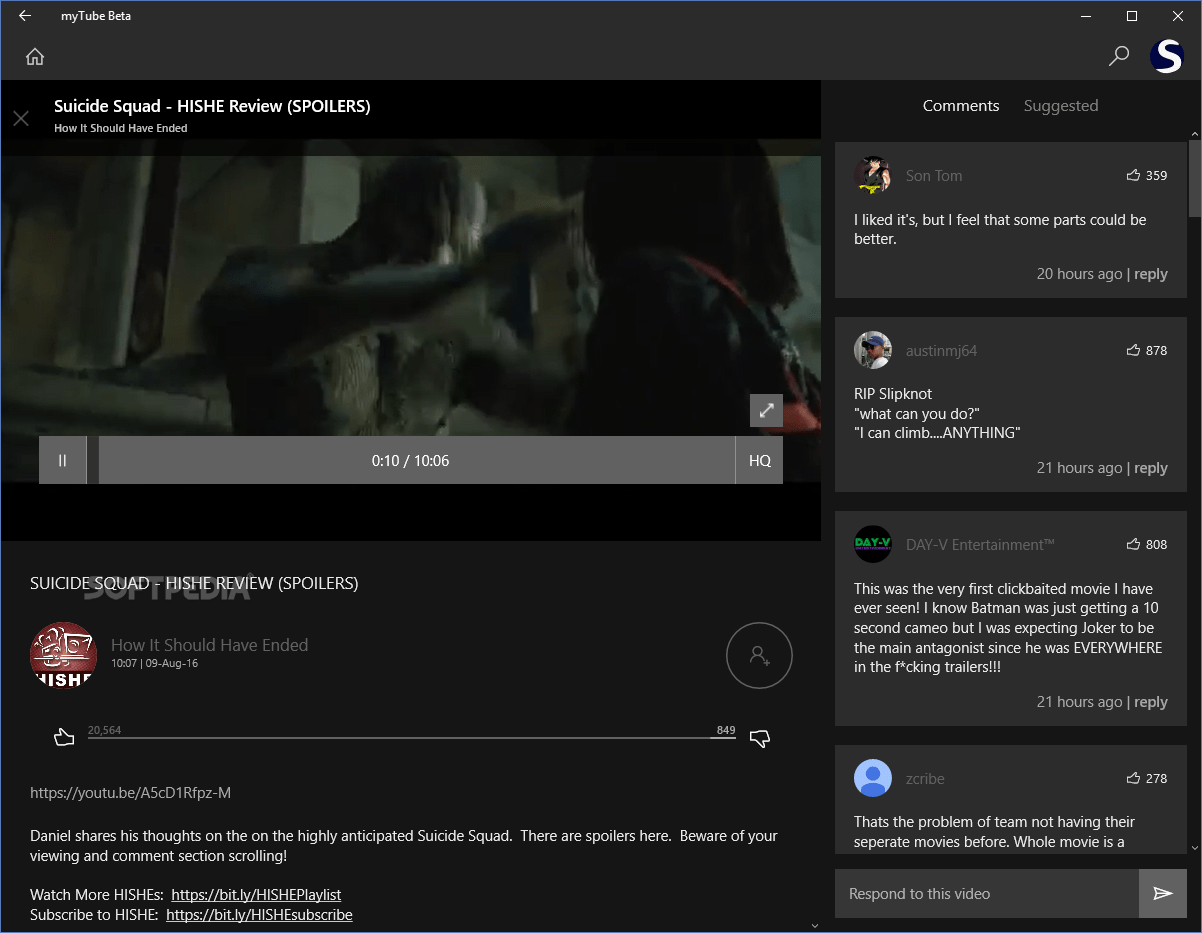Dislike the video with thumbs down
Image resolution: width=1202 pixels, height=933 pixels.
coord(760,737)
